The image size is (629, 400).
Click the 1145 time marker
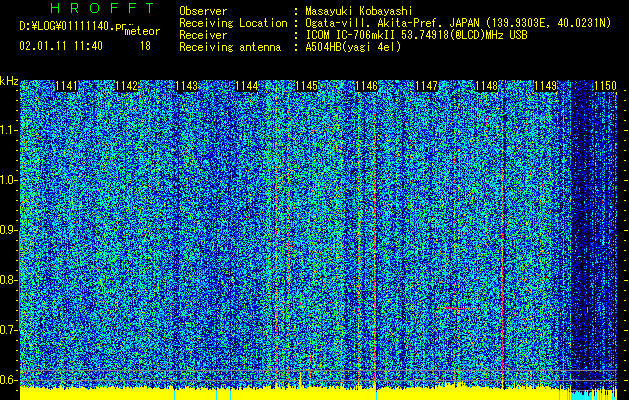point(306,86)
